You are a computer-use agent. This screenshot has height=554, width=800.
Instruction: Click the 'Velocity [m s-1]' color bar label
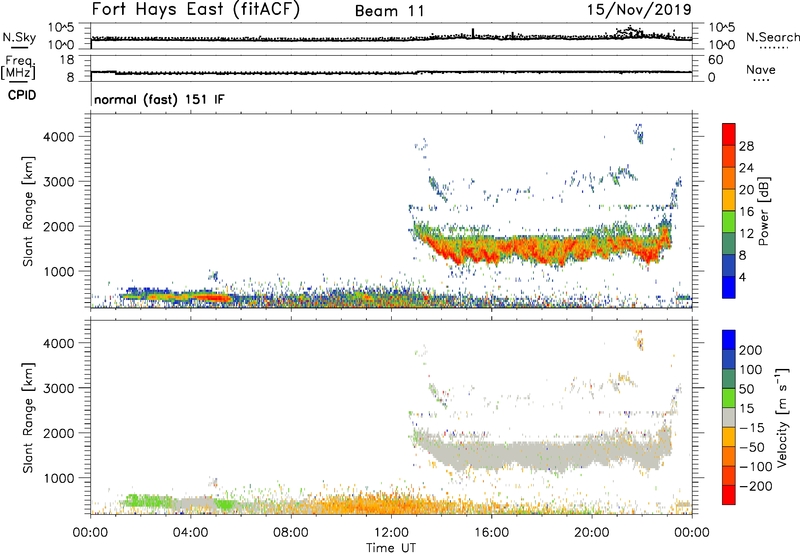[x=782, y=417]
